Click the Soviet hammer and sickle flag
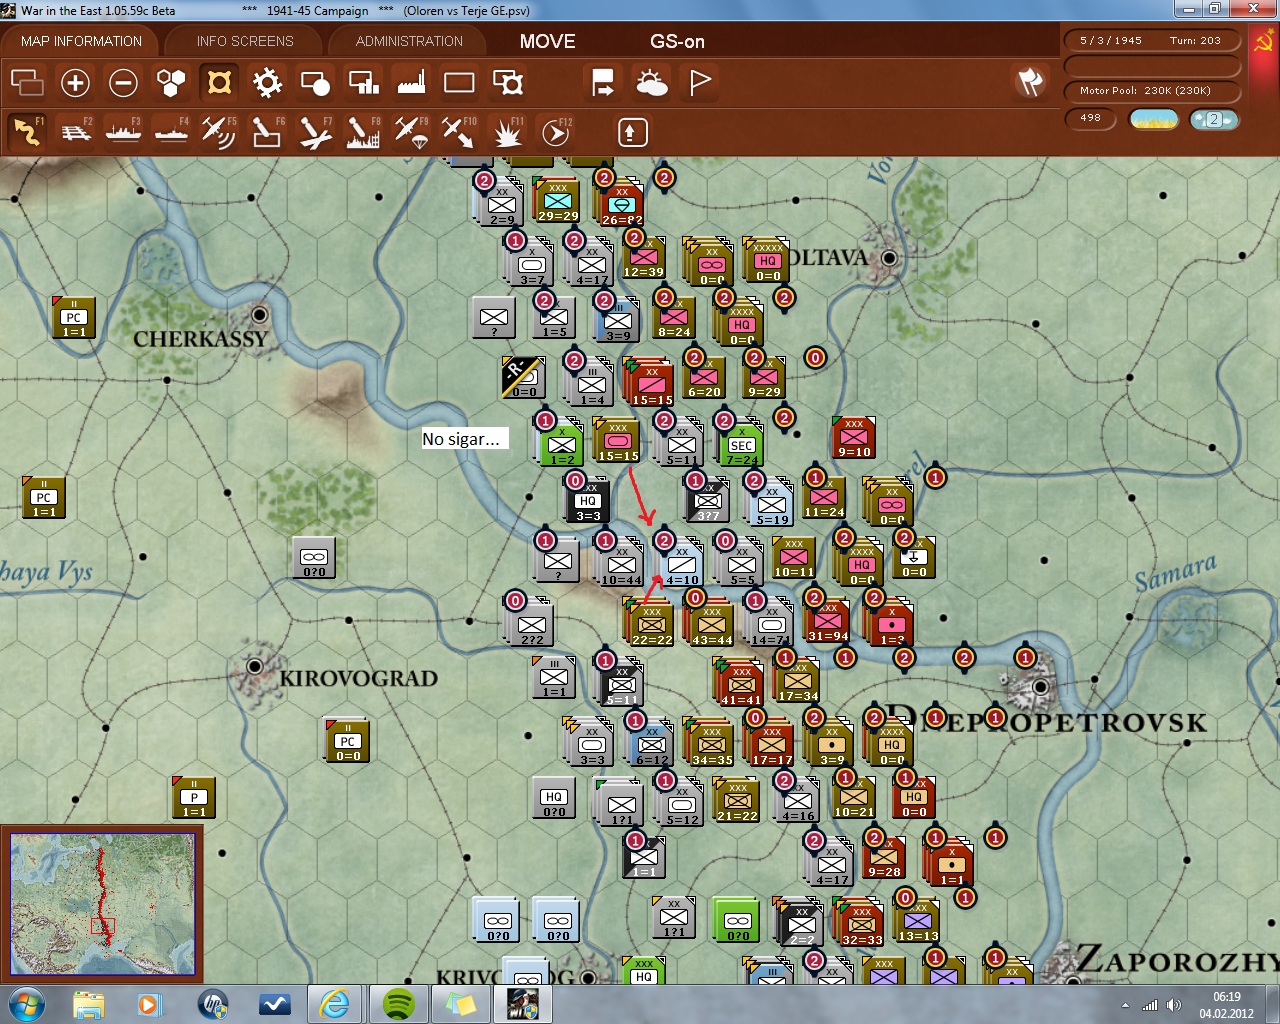This screenshot has width=1280, height=1024. (x=1263, y=42)
